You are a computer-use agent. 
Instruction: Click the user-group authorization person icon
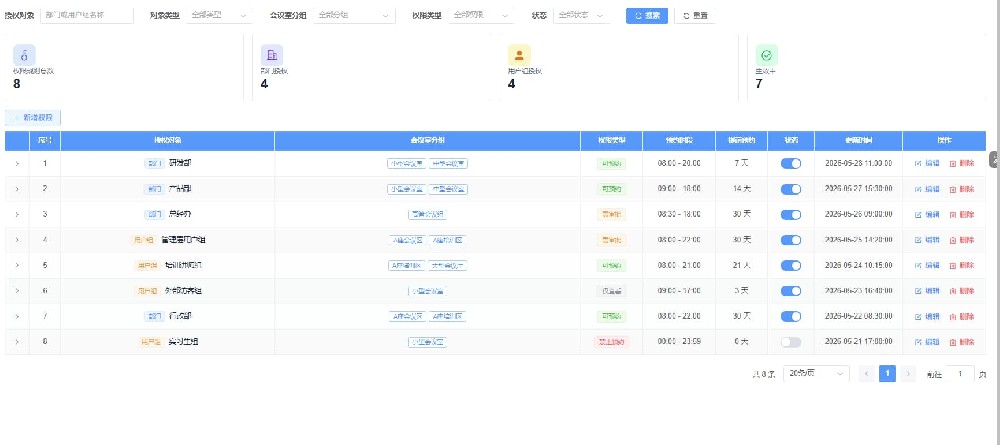[x=519, y=55]
